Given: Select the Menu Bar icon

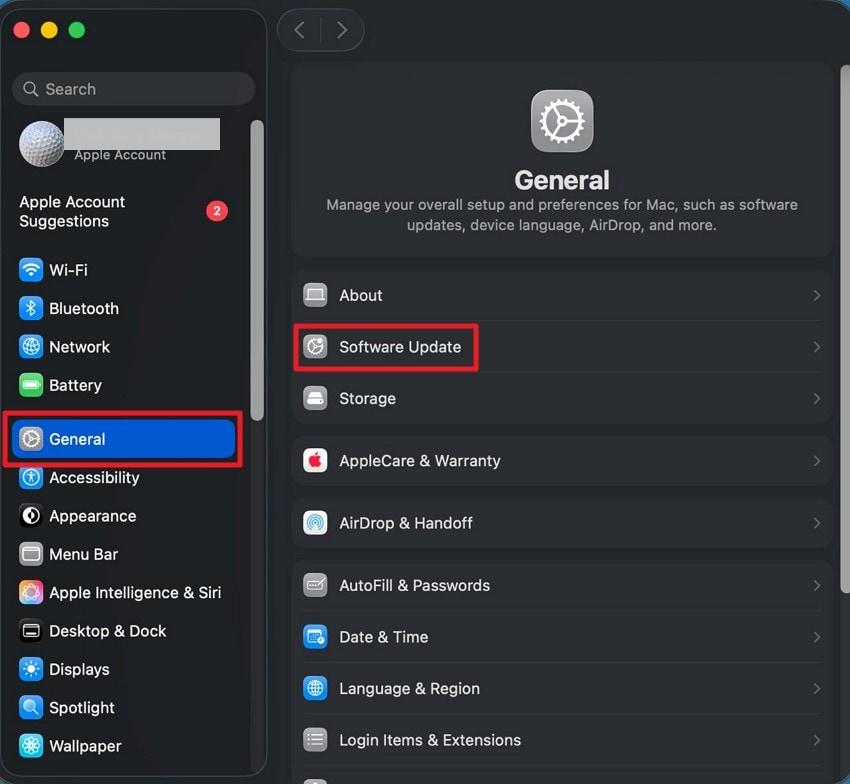Looking at the screenshot, I should click(x=28, y=554).
